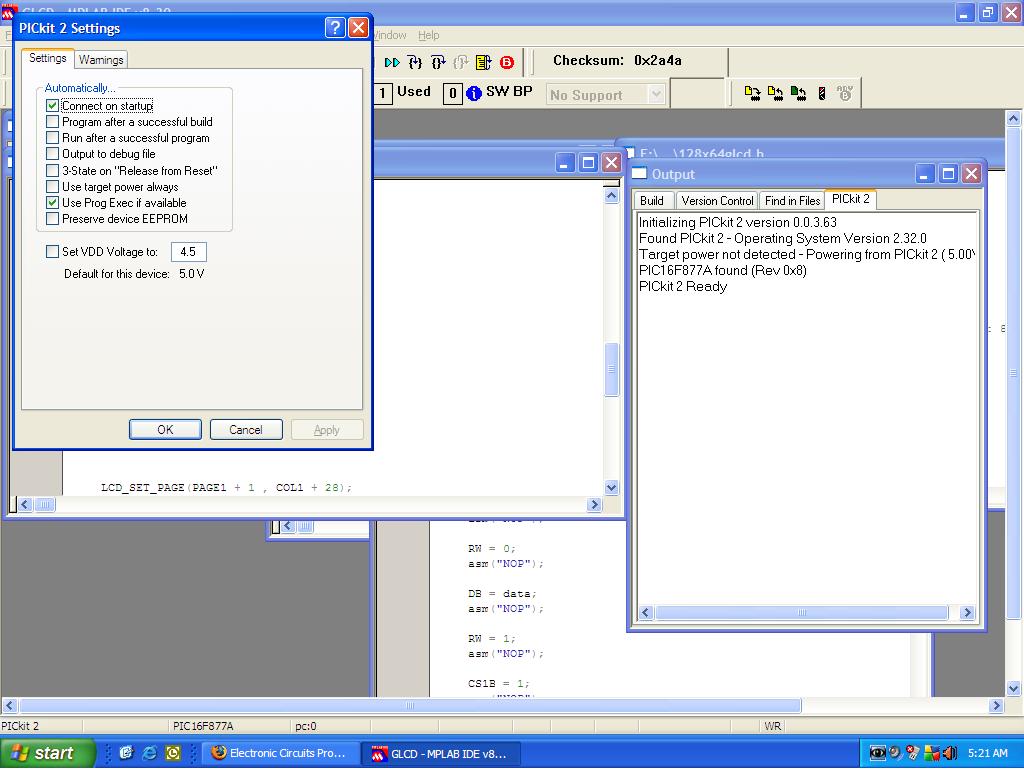Maximize the Output window
This screenshot has height=770, width=1024.
tap(948, 174)
